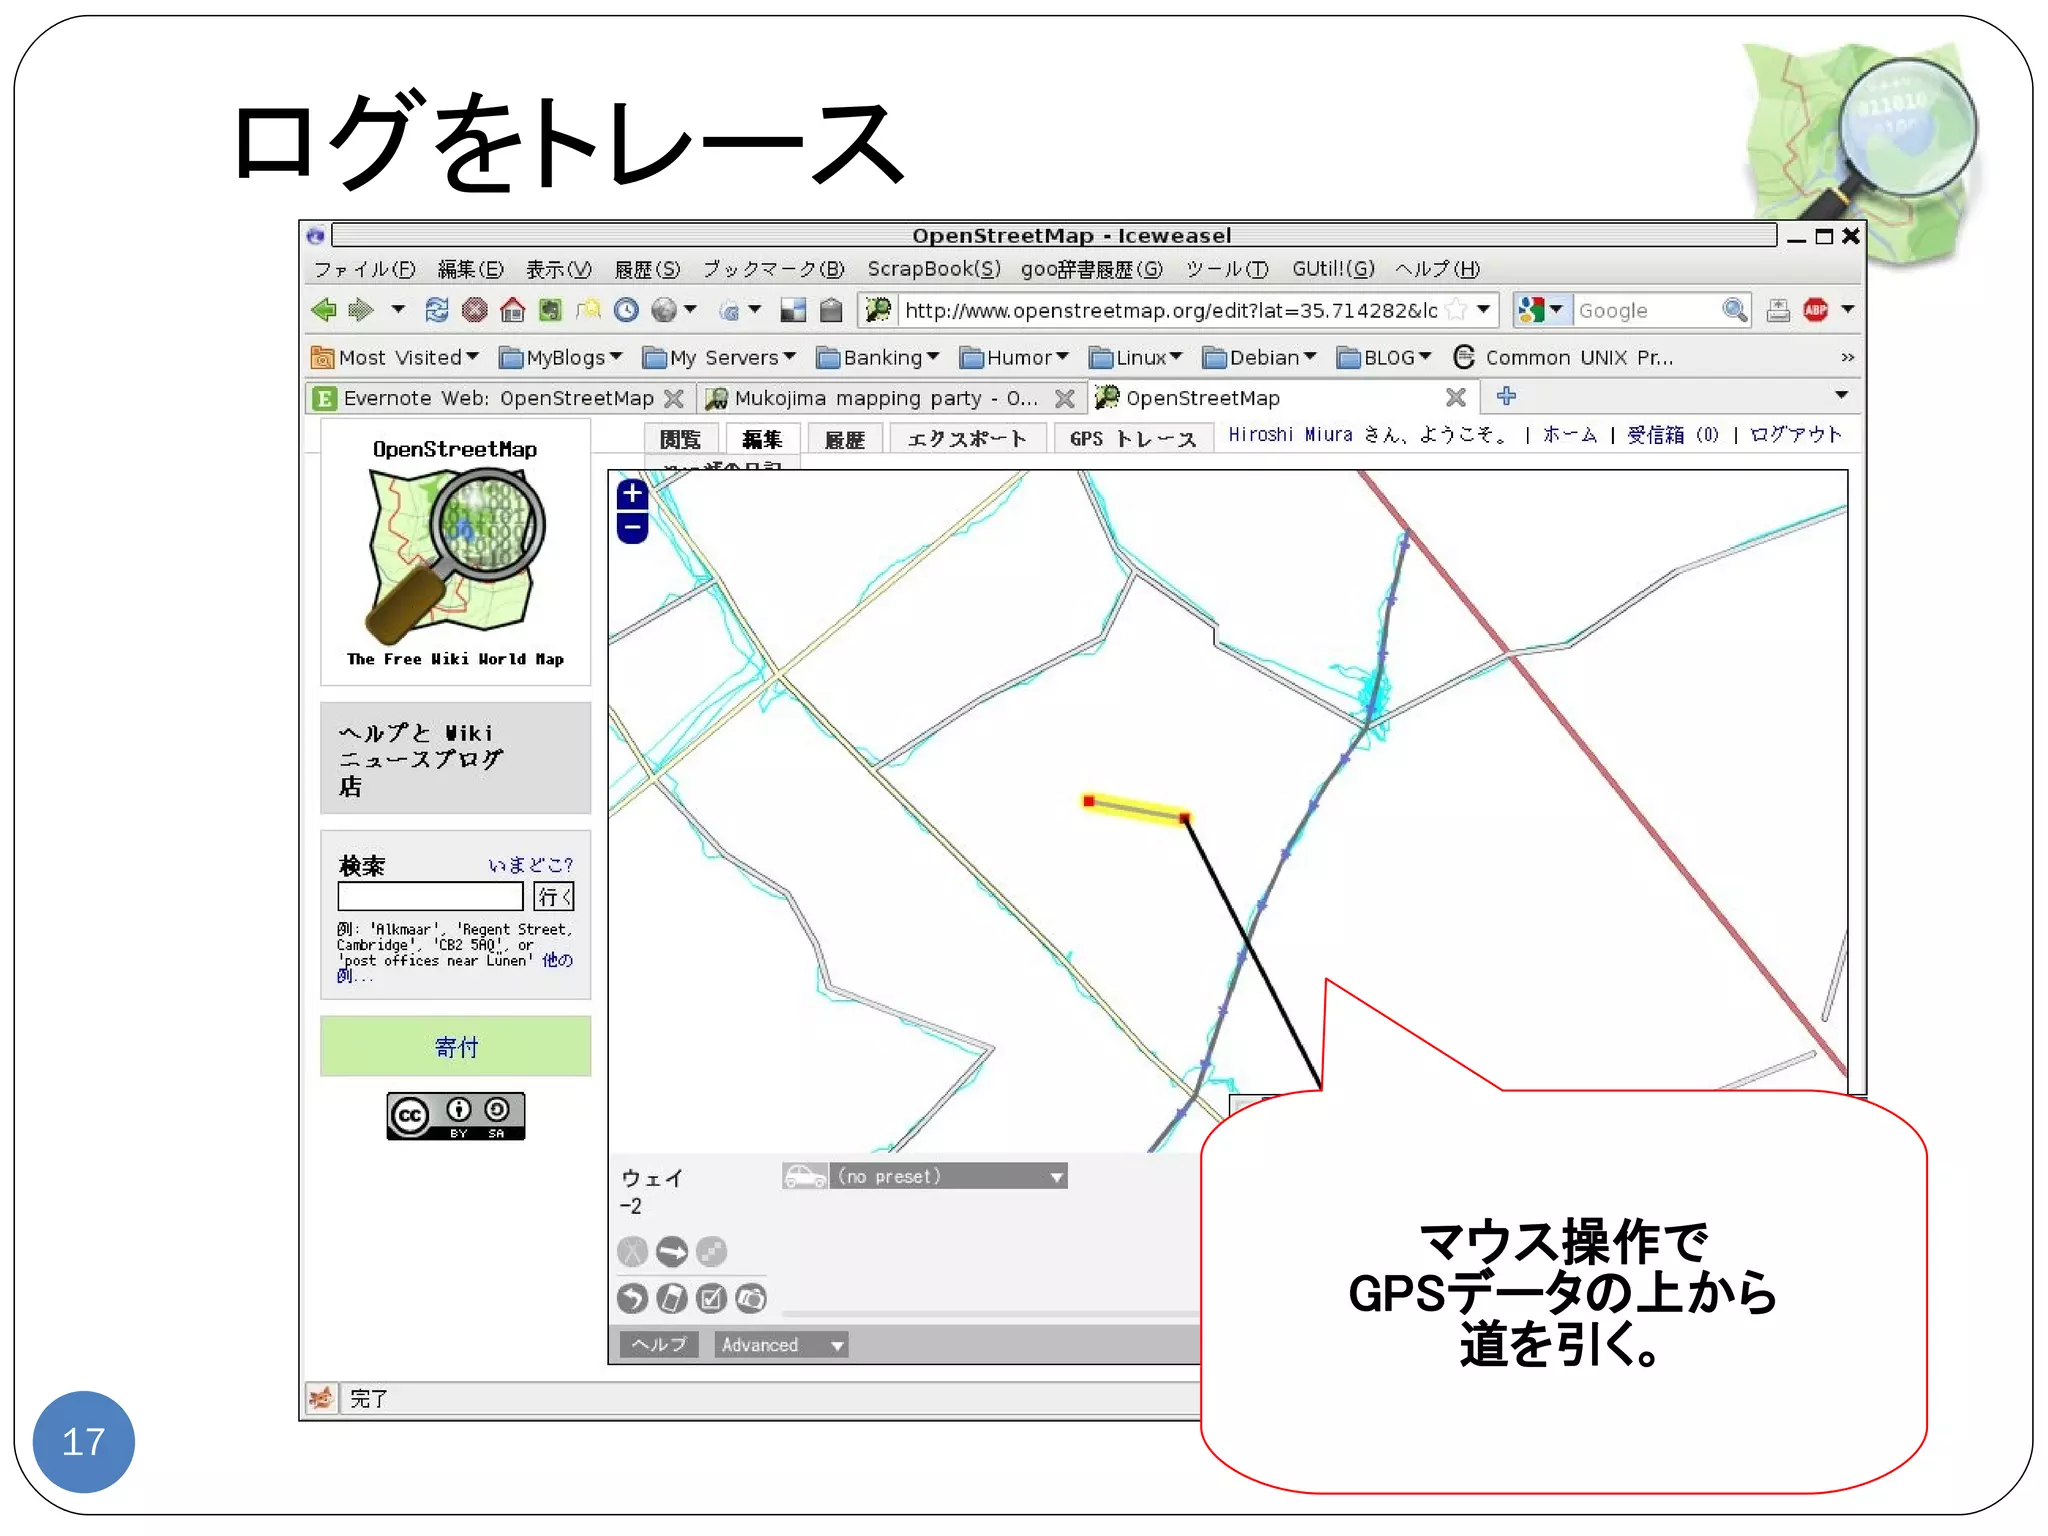
Task: Click the search magnifier in Google box
Action: pos(1735,310)
